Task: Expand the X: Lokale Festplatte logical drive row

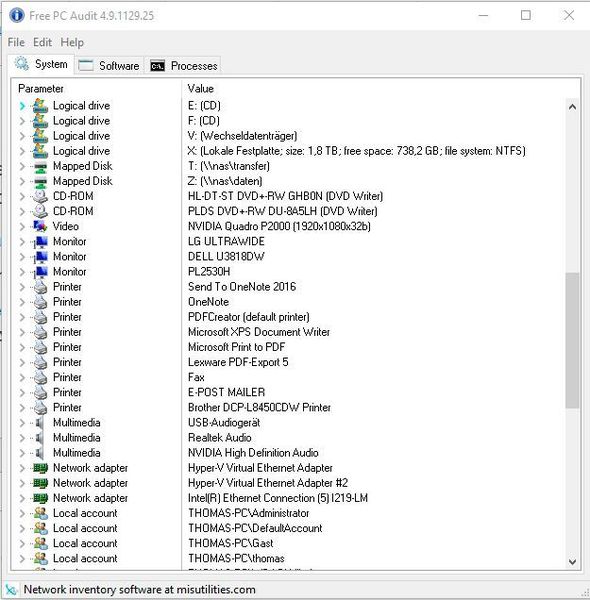Action: (x=22, y=151)
